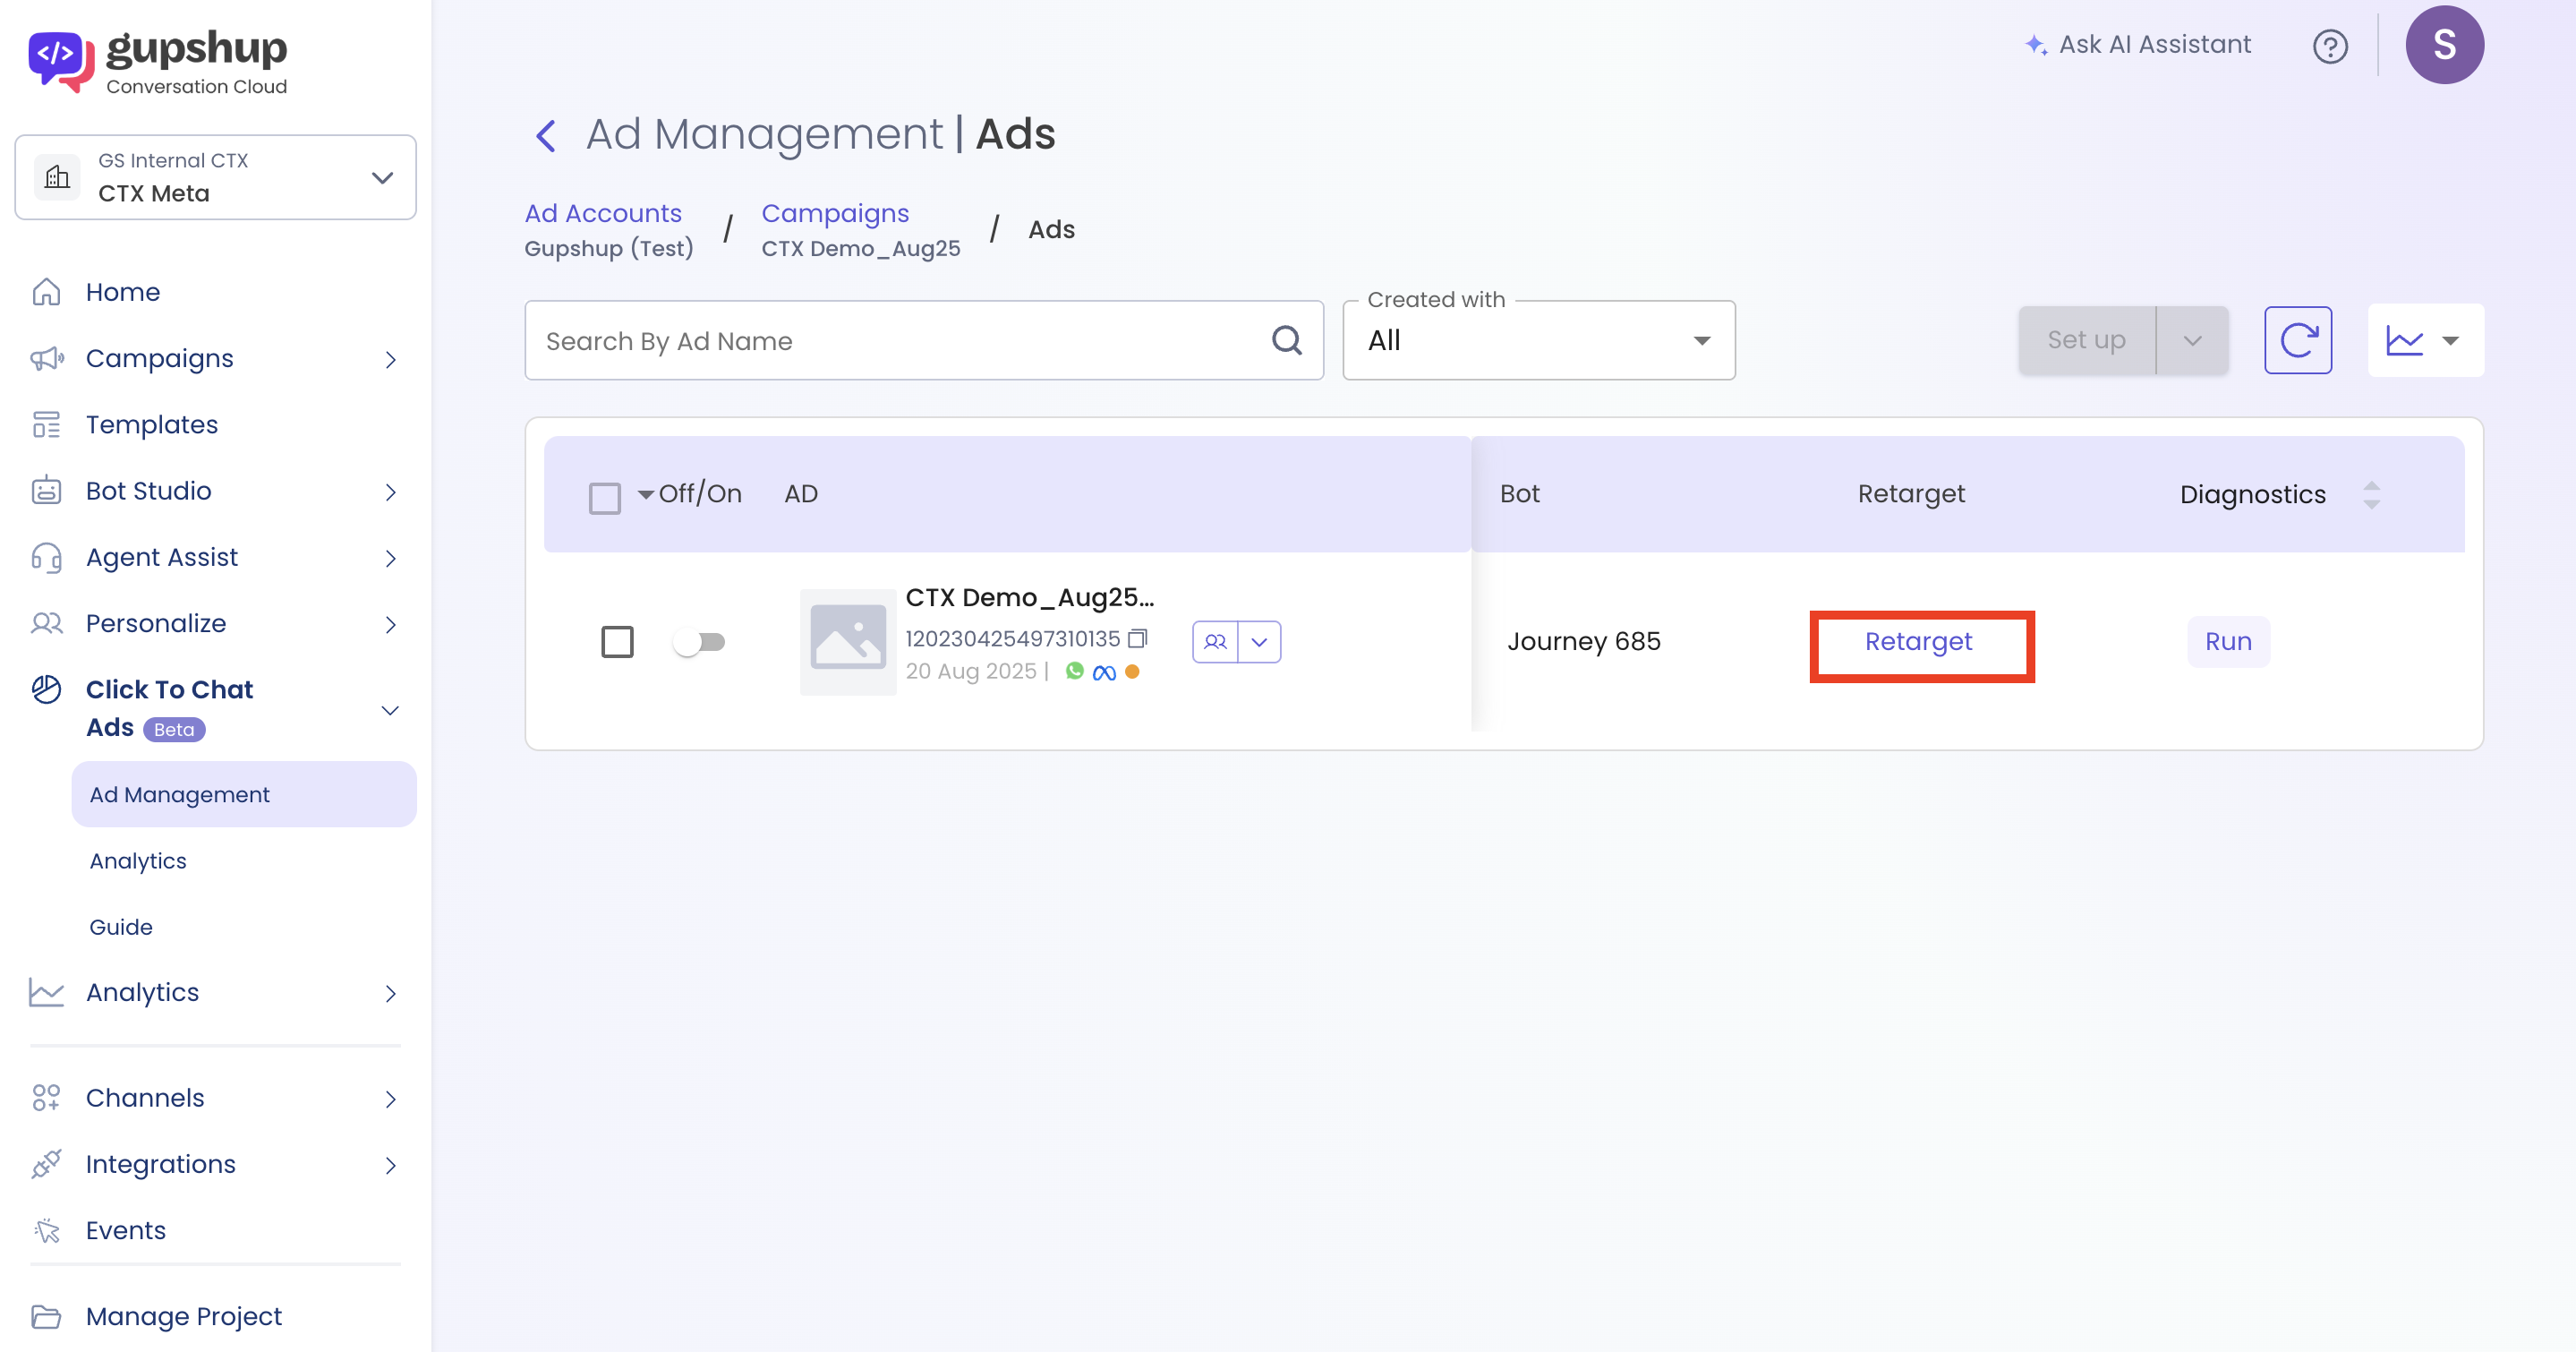
Task: Click the Campaigns breadcrumb link
Action: pyautogui.click(x=835, y=213)
